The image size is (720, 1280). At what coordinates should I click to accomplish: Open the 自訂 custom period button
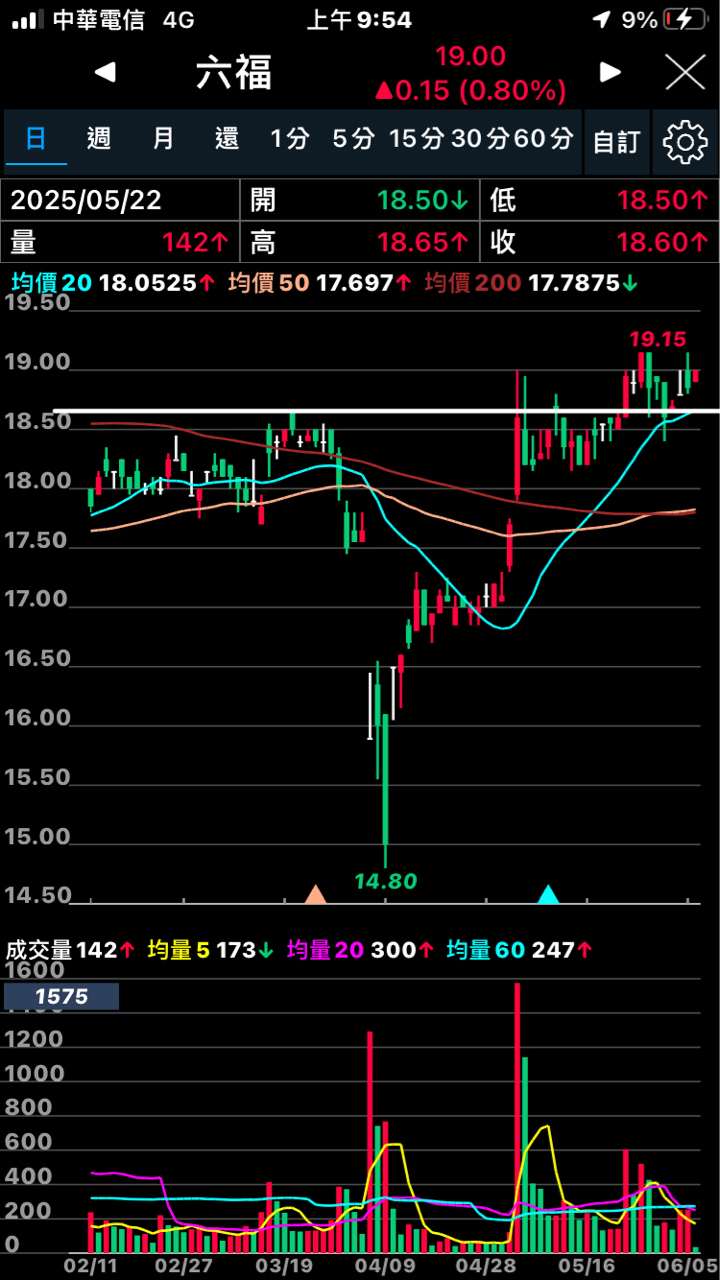point(616,142)
